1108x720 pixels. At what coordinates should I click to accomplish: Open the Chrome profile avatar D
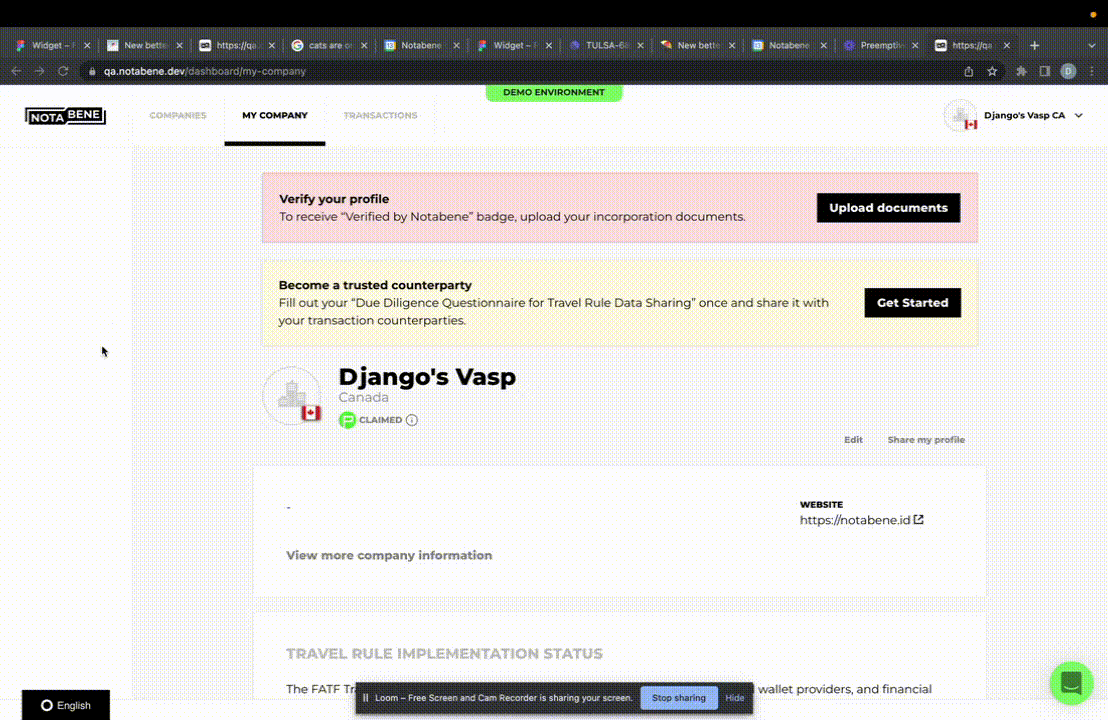[x=1068, y=71]
